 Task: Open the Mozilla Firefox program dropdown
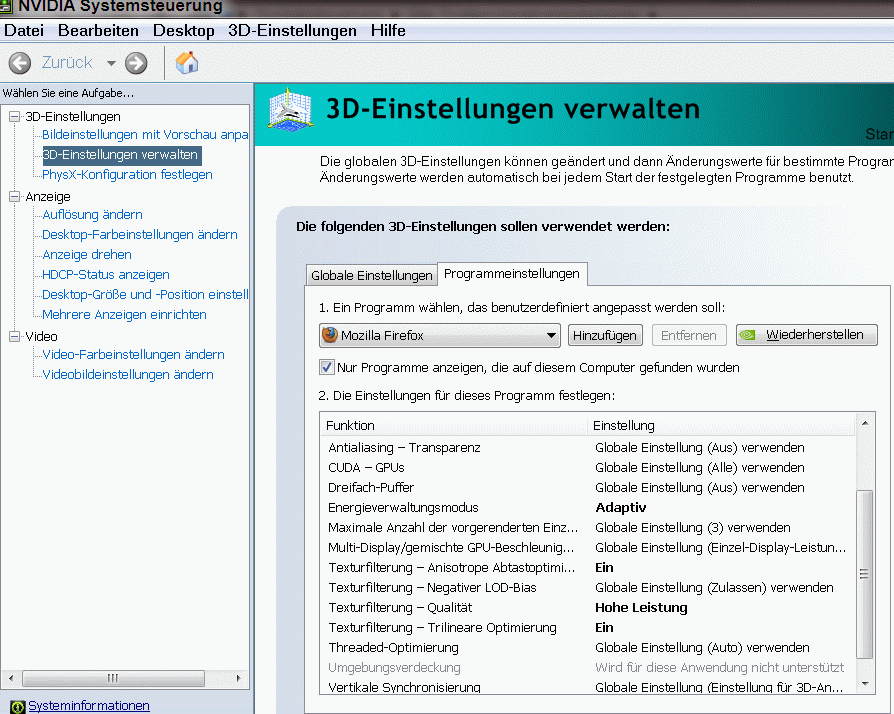[440, 335]
